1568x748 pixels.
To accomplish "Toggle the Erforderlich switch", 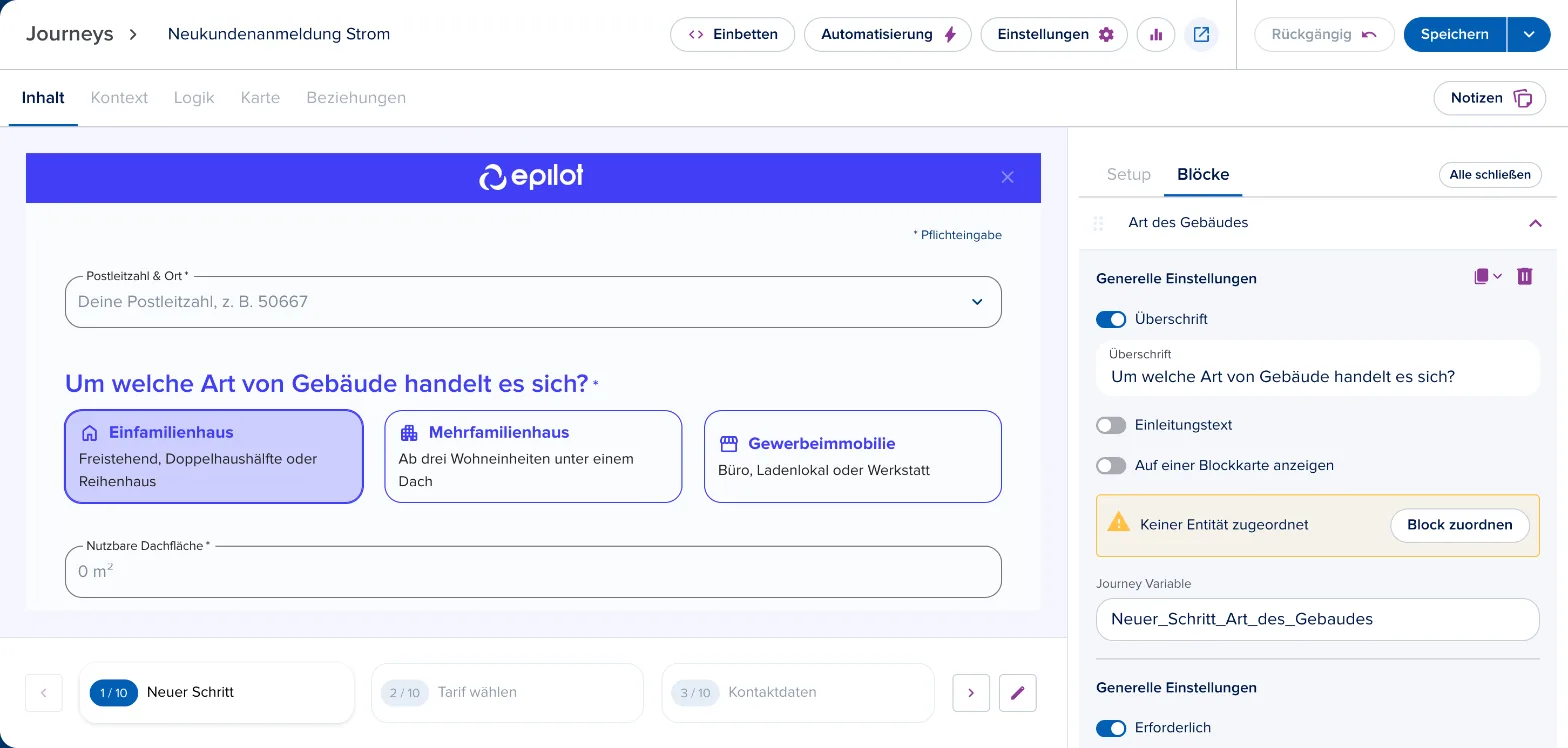I will point(1111,728).
